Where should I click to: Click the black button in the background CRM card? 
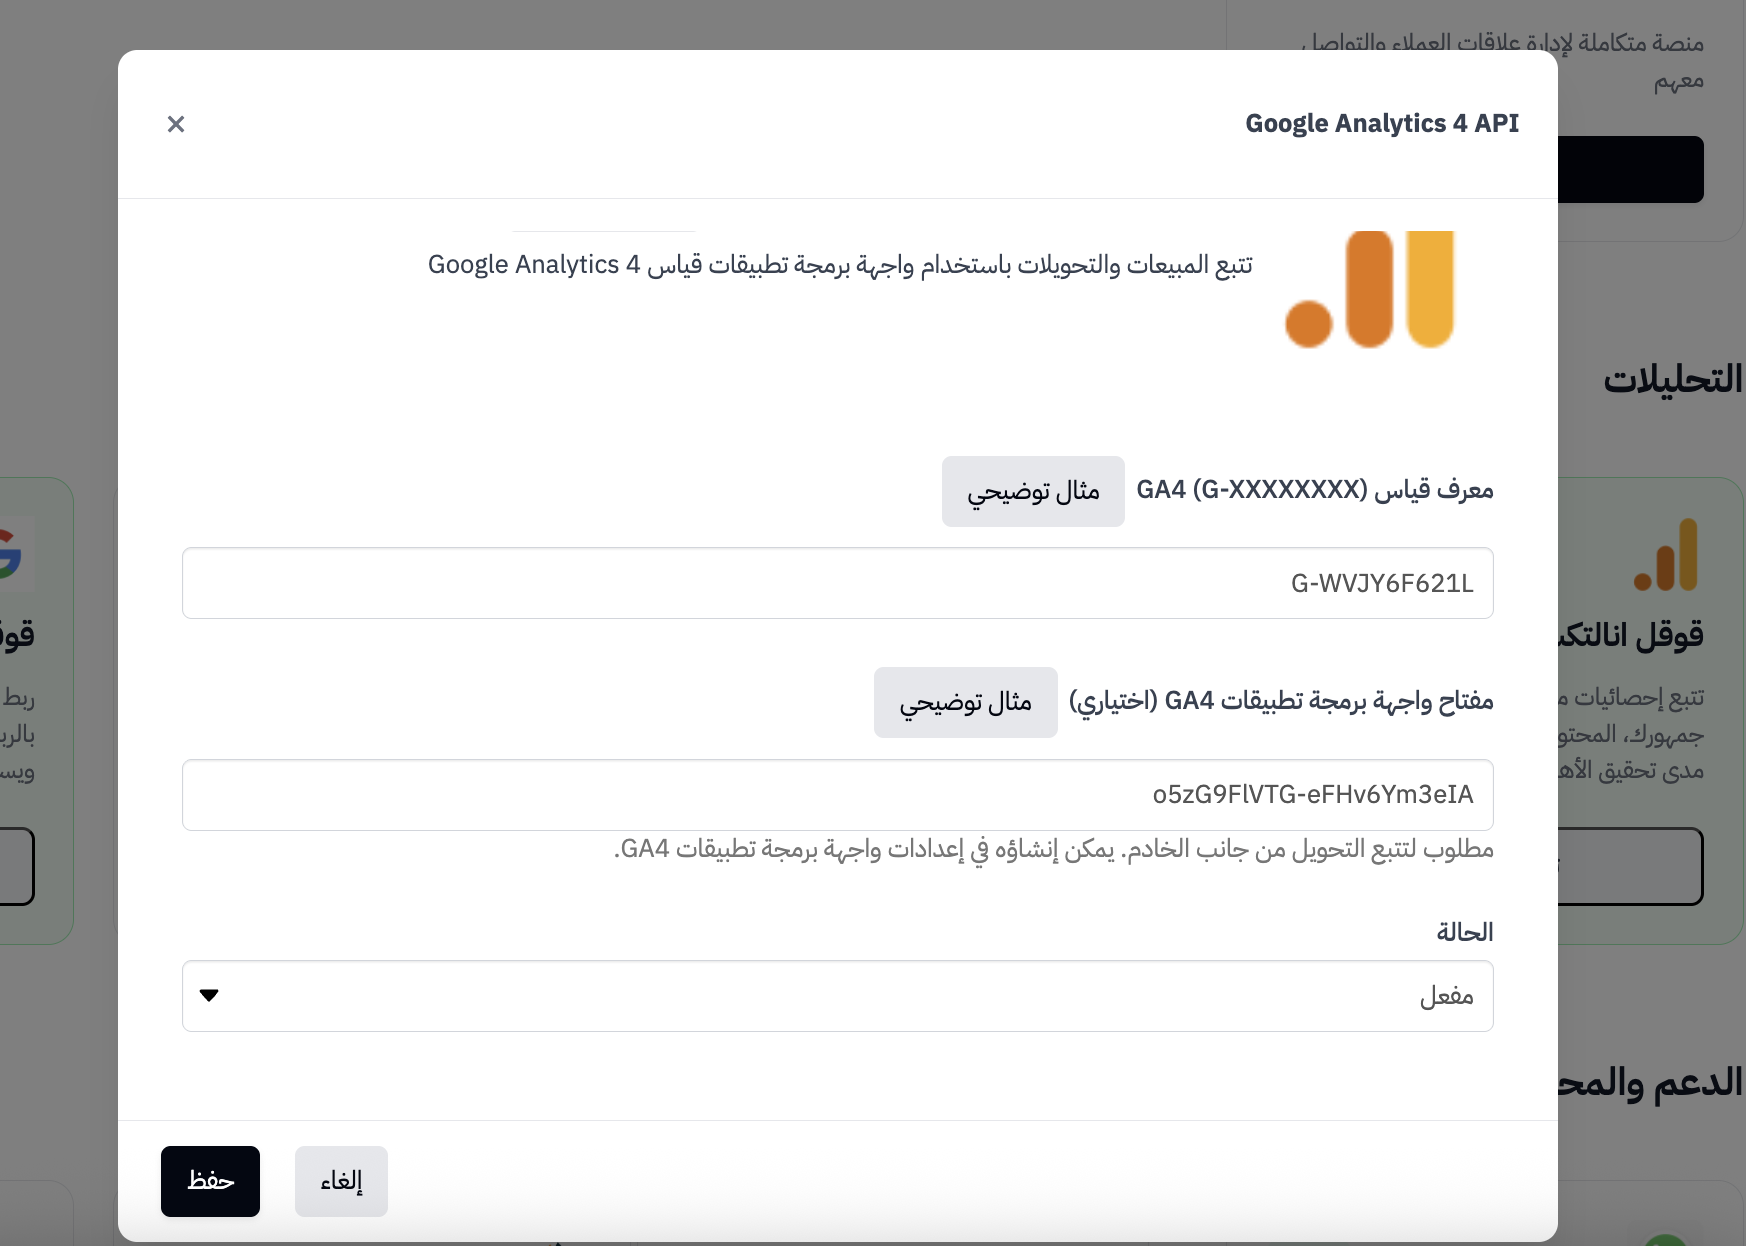click(x=1630, y=169)
